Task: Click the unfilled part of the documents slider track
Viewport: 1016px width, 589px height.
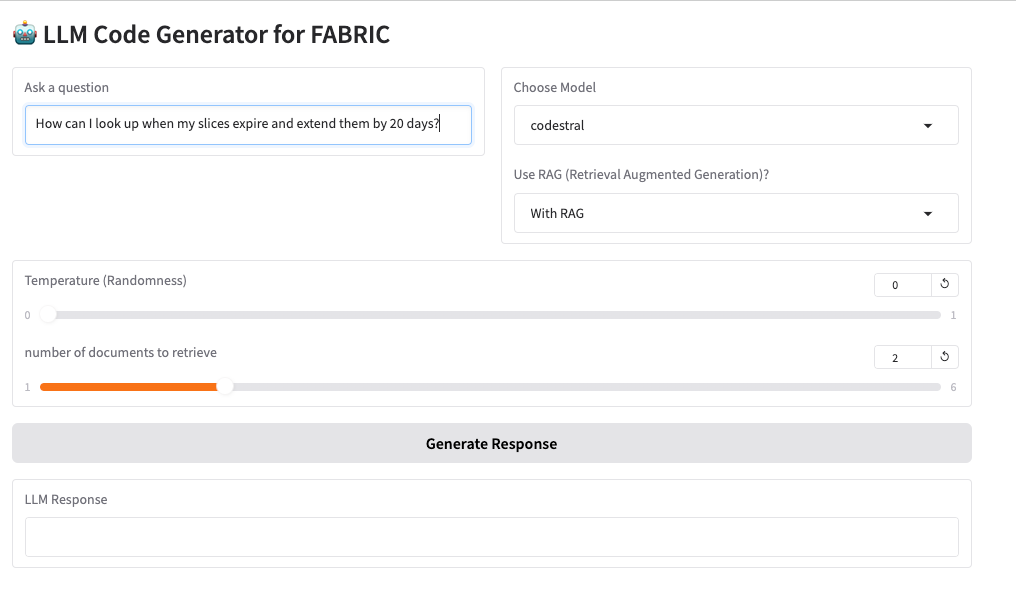Action: 600,387
